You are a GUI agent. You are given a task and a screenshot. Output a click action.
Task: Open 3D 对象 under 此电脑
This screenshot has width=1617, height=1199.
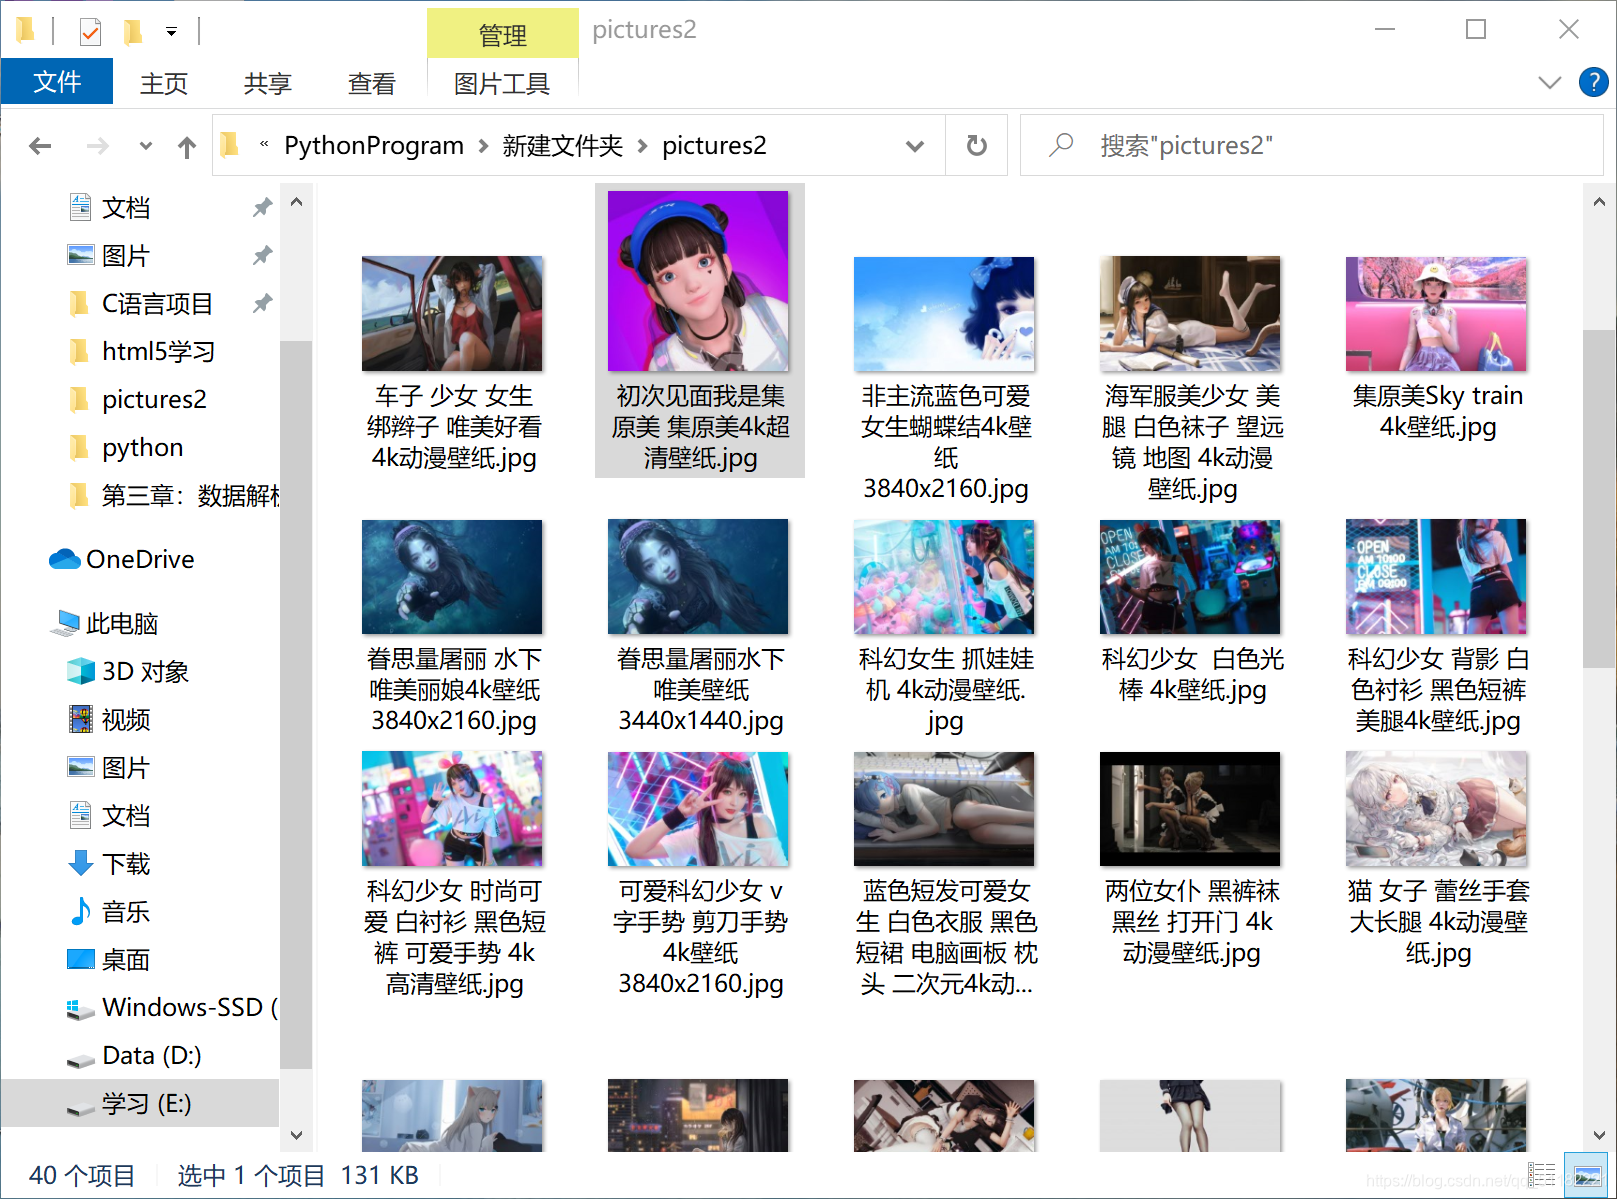145,672
